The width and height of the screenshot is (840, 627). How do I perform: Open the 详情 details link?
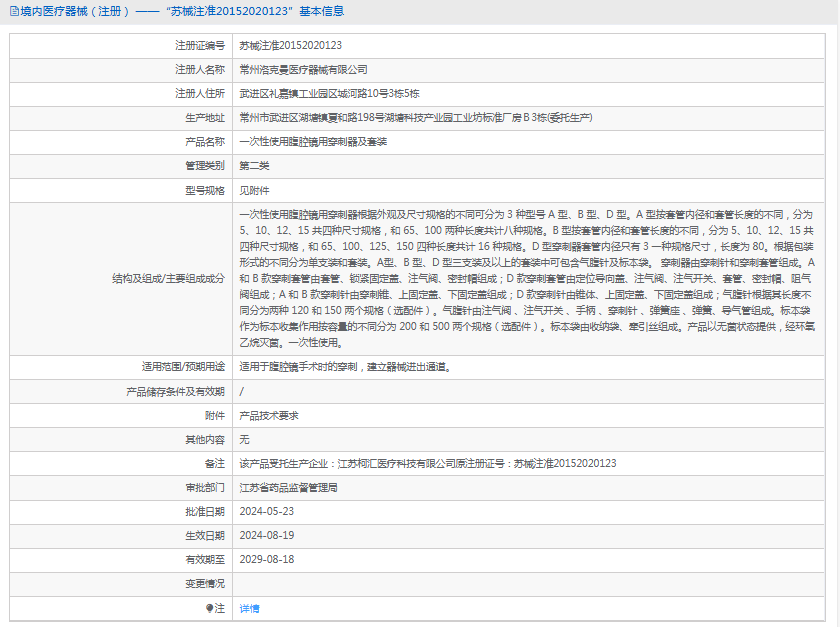(x=249, y=608)
